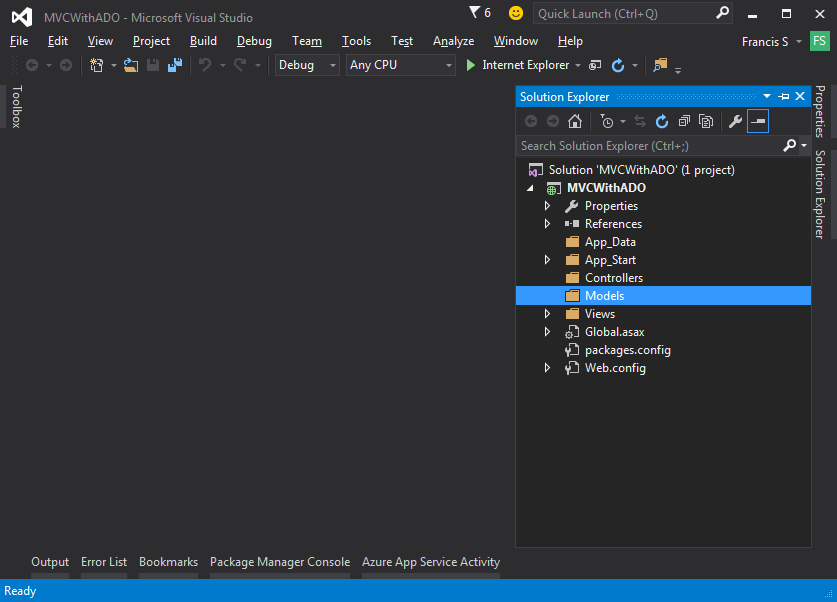This screenshot has width=837, height=602.
Task: Open the Project menu
Action: [x=151, y=41]
